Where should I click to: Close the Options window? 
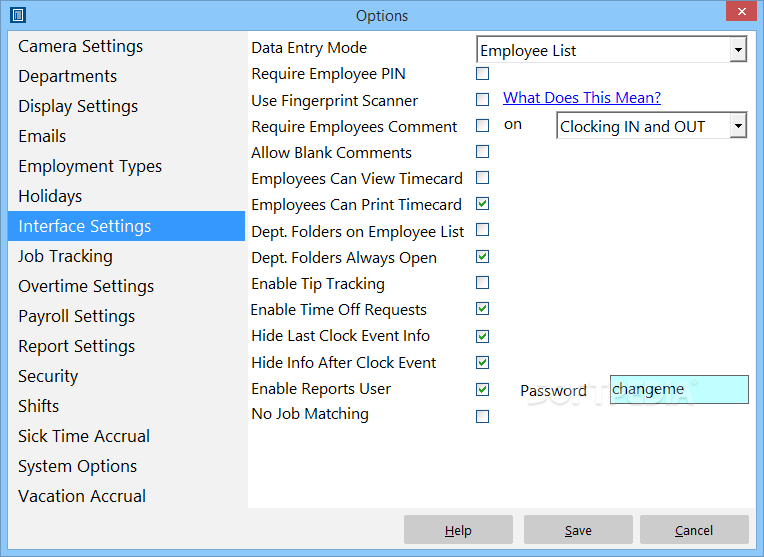pyautogui.click(x=741, y=11)
